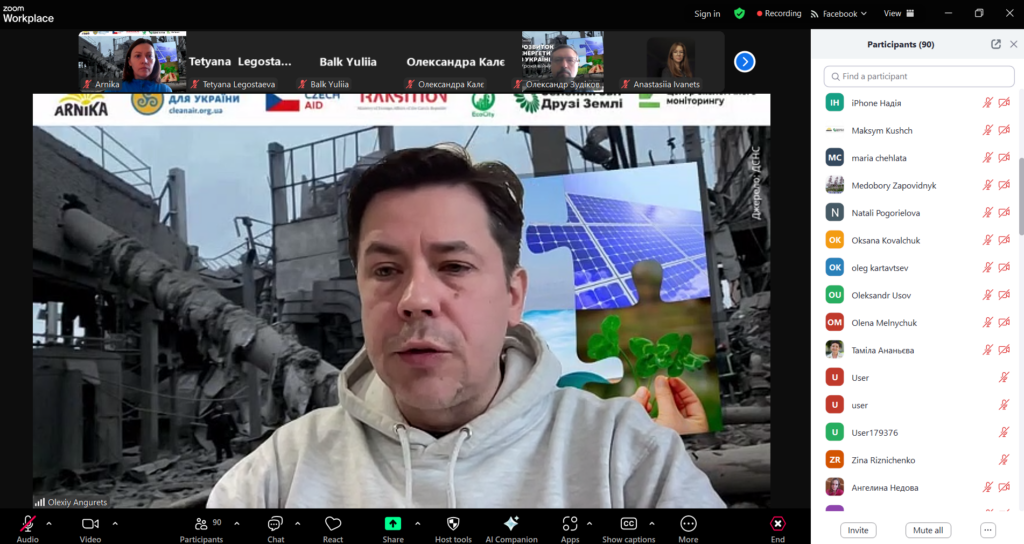Click the Find a participant search field
This screenshot has height=544, width=1024.
coord(916,76)
